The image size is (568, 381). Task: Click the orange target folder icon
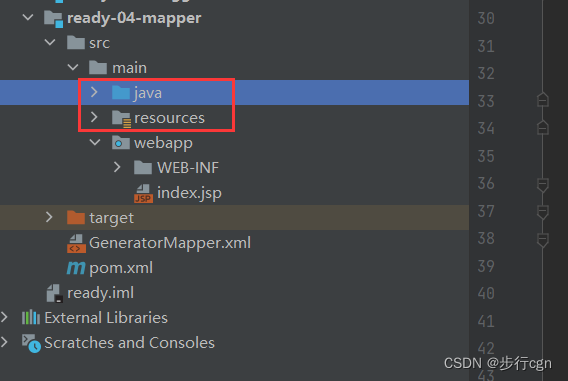pyautogui.click(x=76, y=218)
